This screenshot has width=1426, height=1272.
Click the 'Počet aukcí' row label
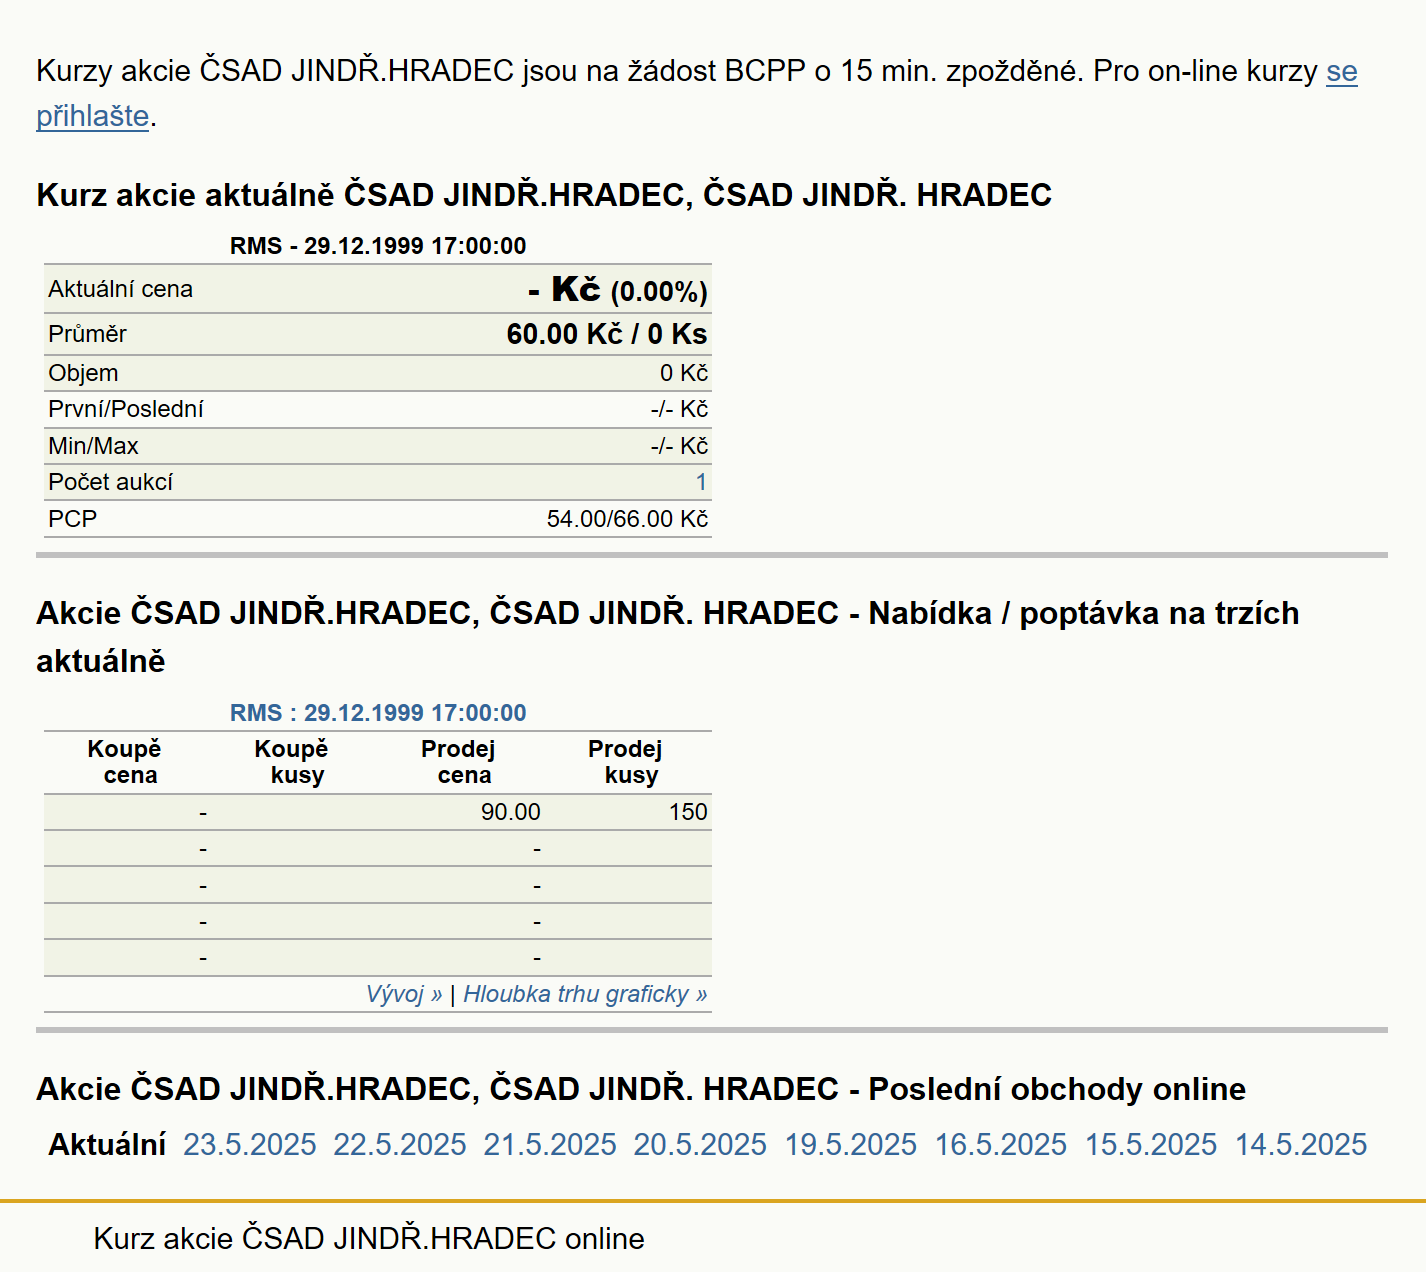(110, 482)
